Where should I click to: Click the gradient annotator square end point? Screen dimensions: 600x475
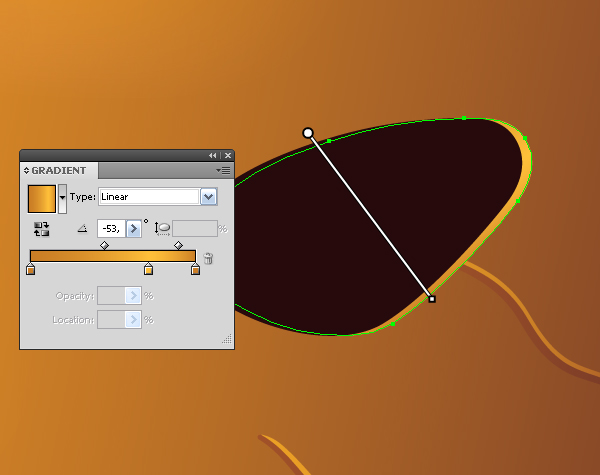pos(432,299)
